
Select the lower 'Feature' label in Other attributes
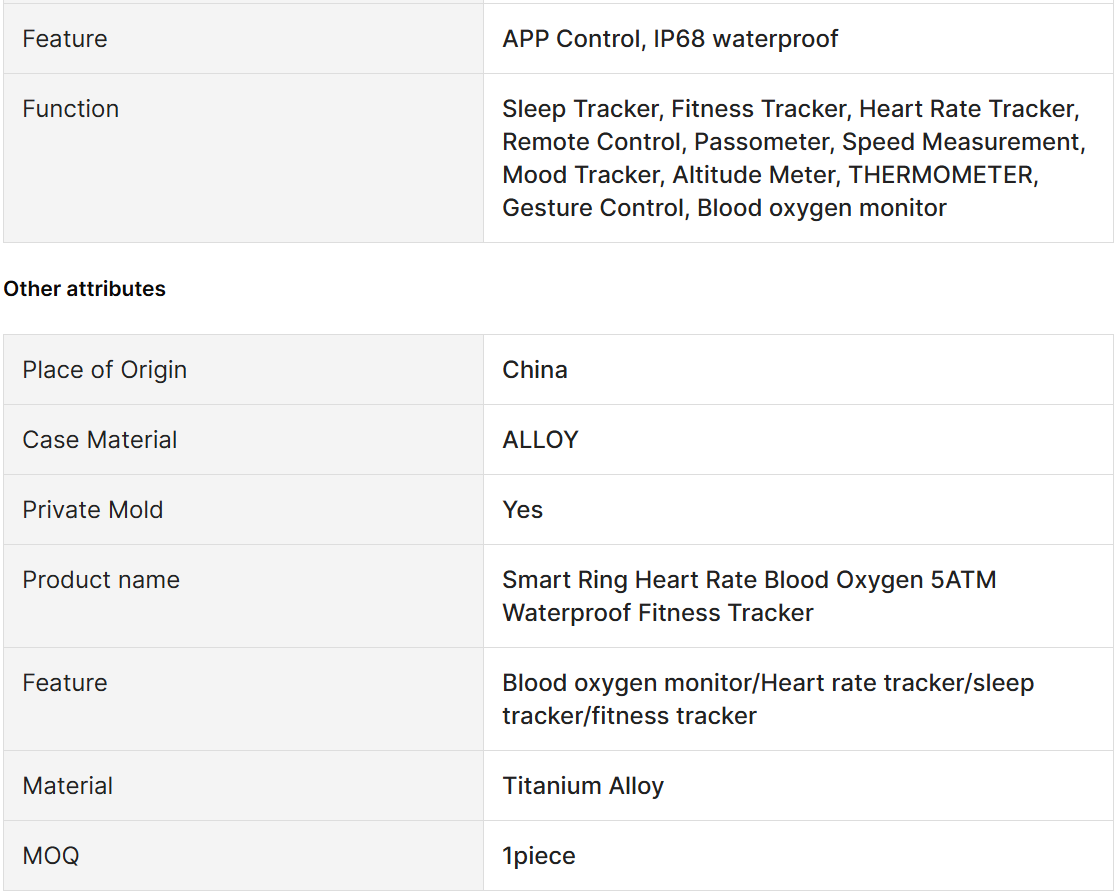coord(65,683)
